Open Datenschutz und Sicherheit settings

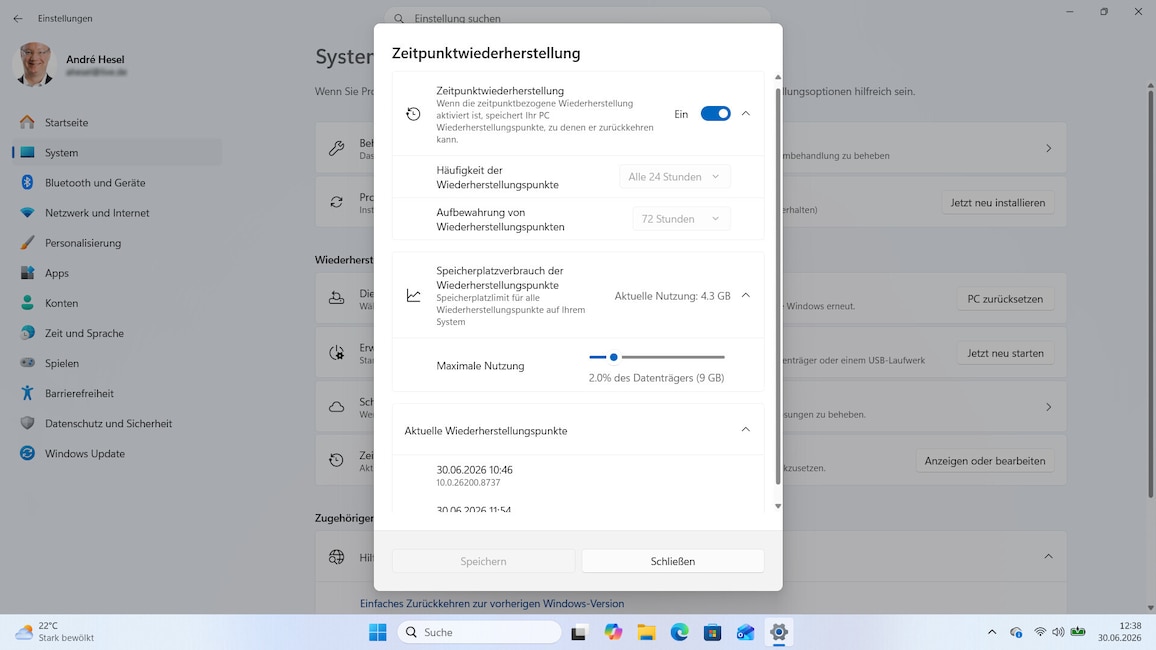click(116, 424)
